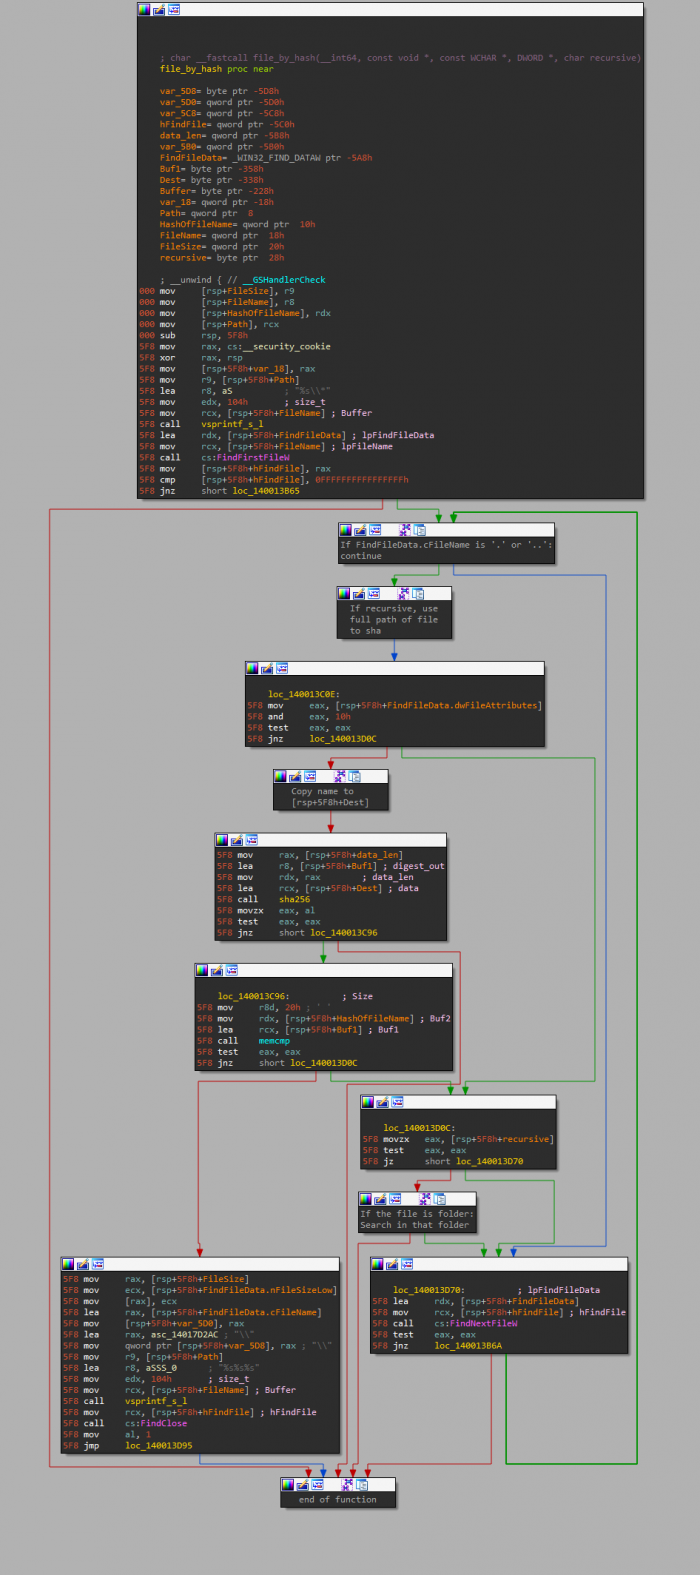Expand the "If recursive, use full path" group
This screenshot has height=1575, width=700.
418,593
